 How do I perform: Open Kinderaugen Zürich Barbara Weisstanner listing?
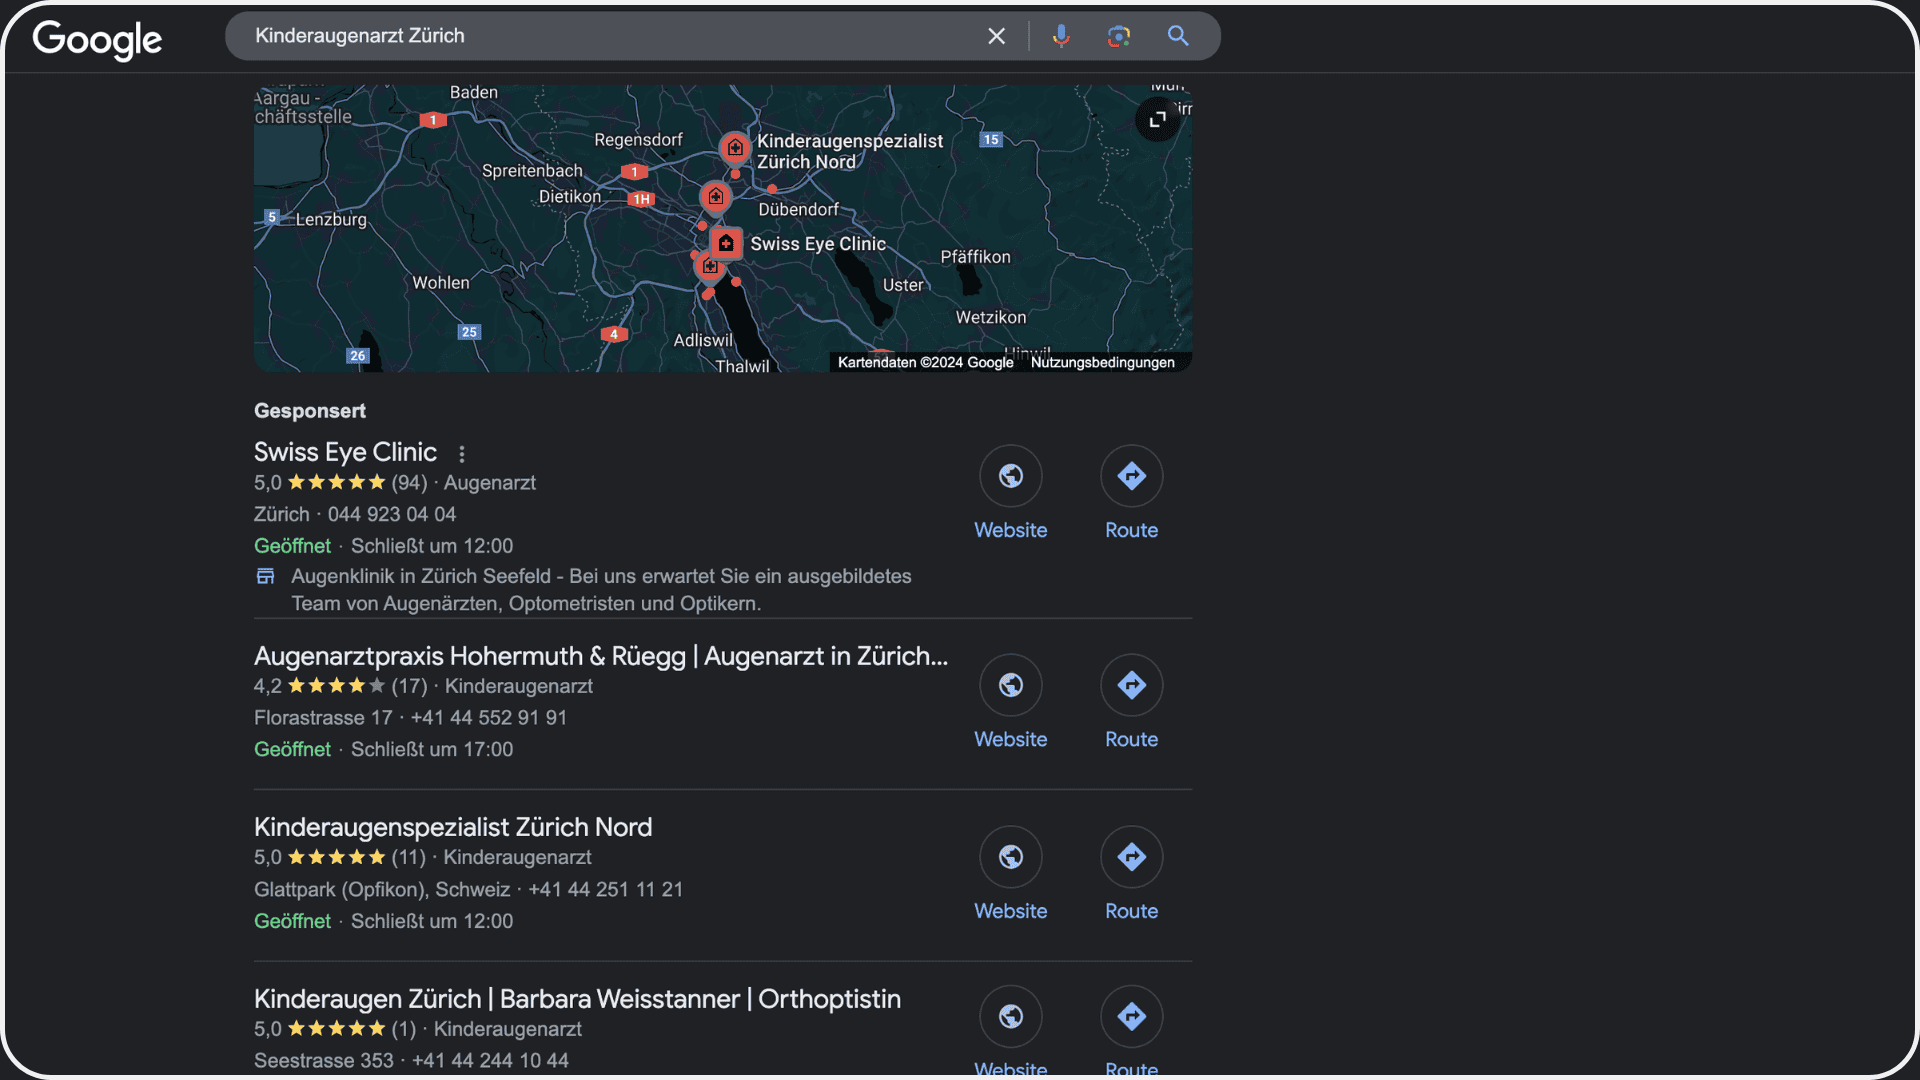click(x=577, y=999)
